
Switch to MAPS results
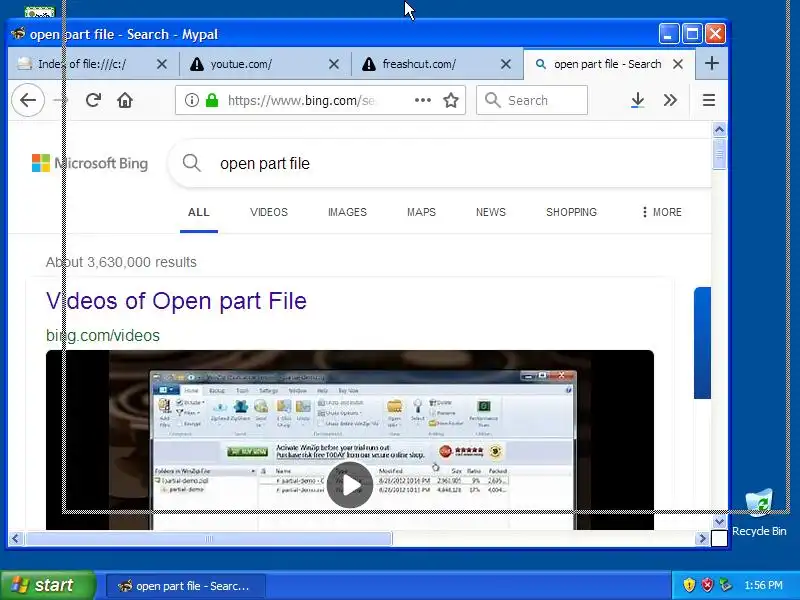coord(421,212)
